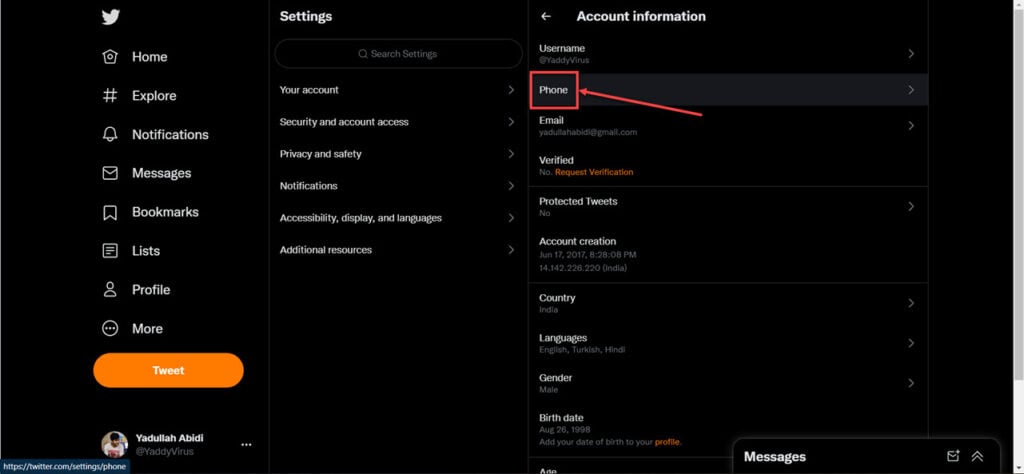The image size is (1024, 474).
Task: Open Privacy and safety settings
Action: (x=398, y=154)
